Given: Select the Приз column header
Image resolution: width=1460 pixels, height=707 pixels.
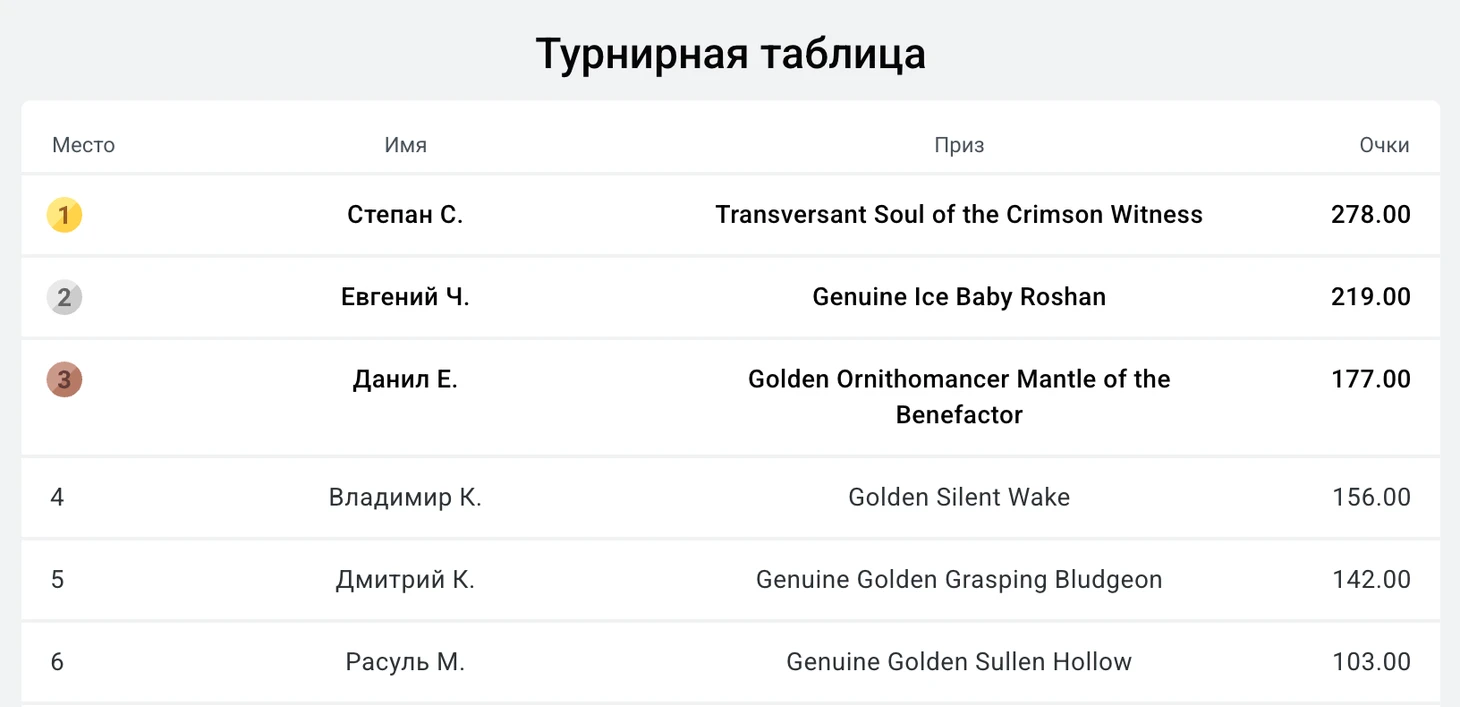Looking at the screenshot, I should click(x=959, y=145).
